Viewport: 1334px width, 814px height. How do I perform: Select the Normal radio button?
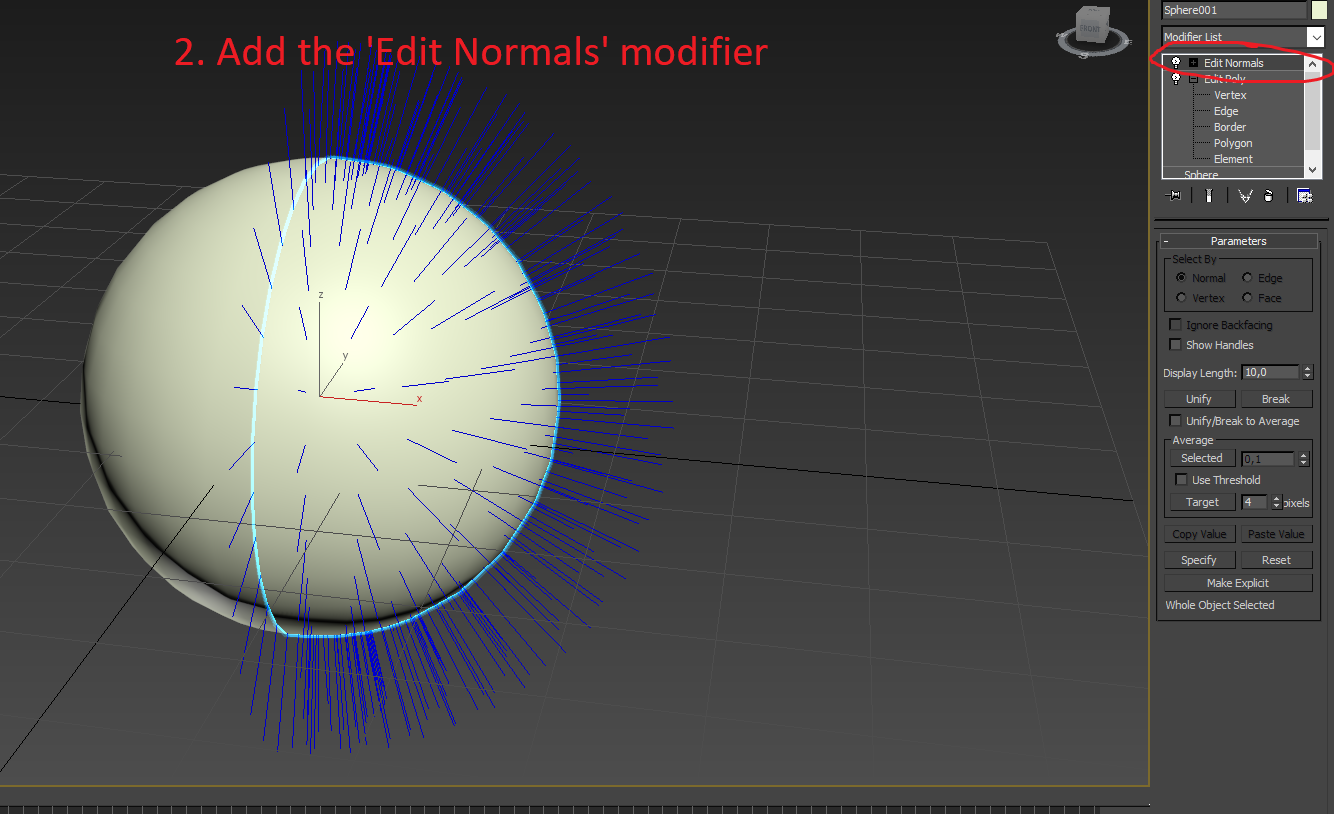tap(1182, 278)
